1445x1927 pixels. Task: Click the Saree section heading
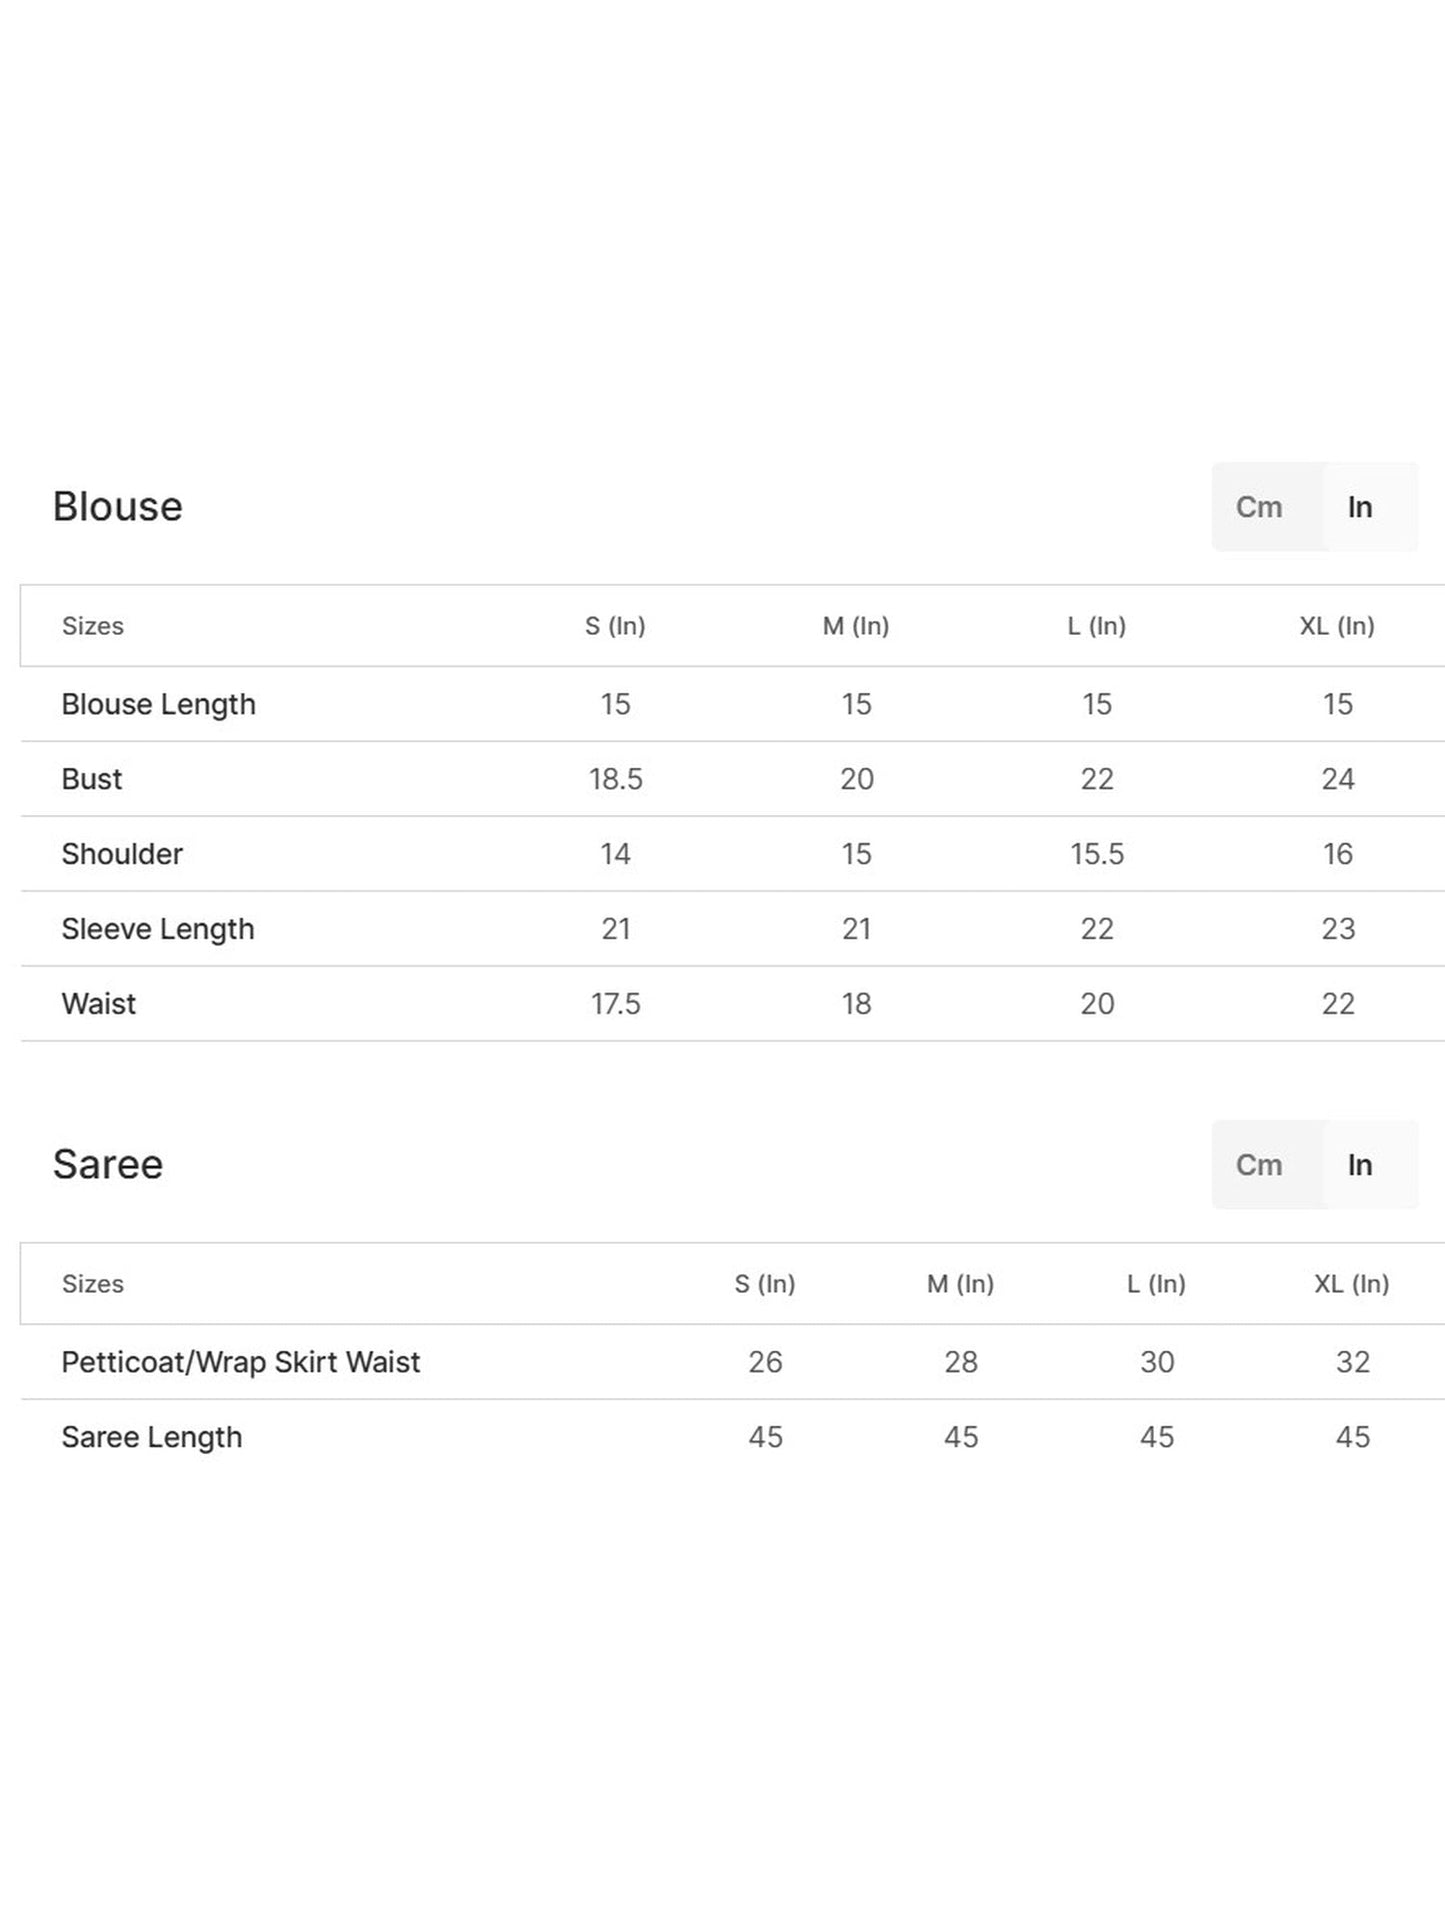(x=107, y=1165)
